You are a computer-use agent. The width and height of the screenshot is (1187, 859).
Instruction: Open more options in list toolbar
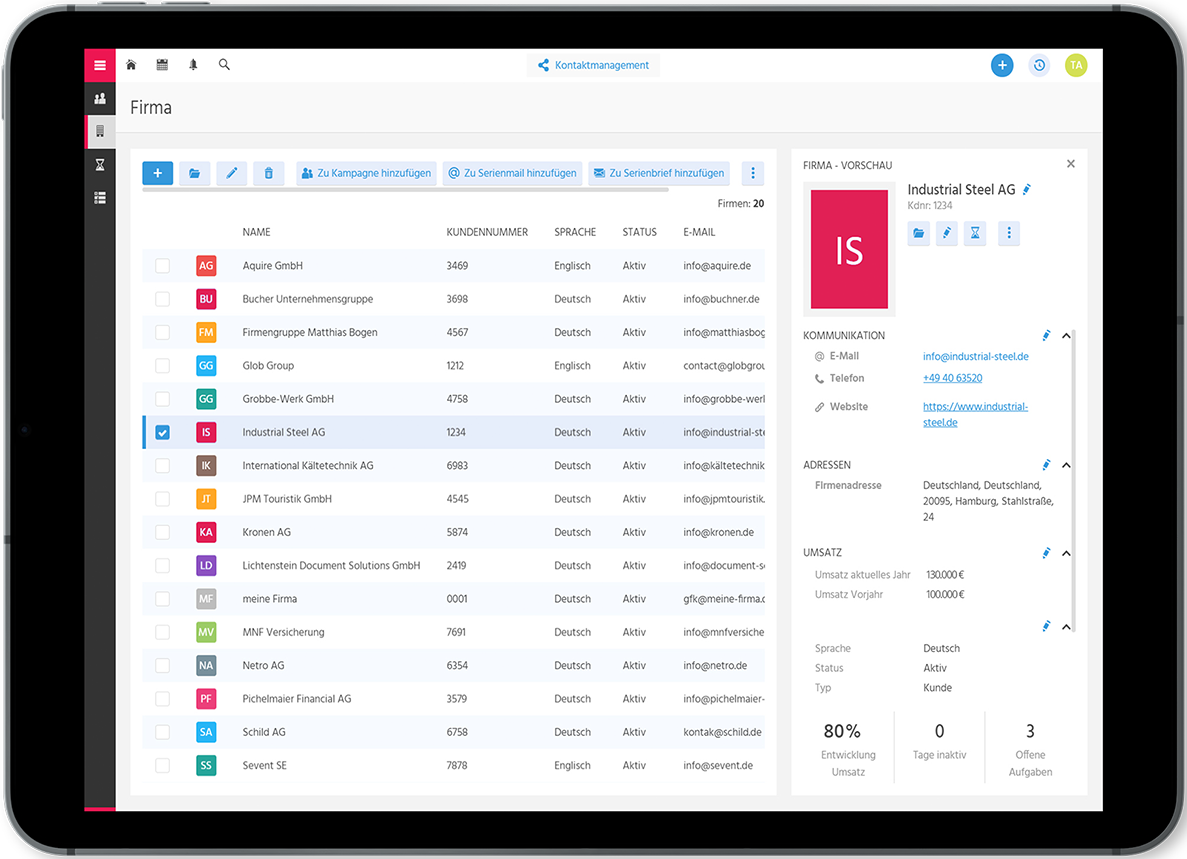coord(752,173)
